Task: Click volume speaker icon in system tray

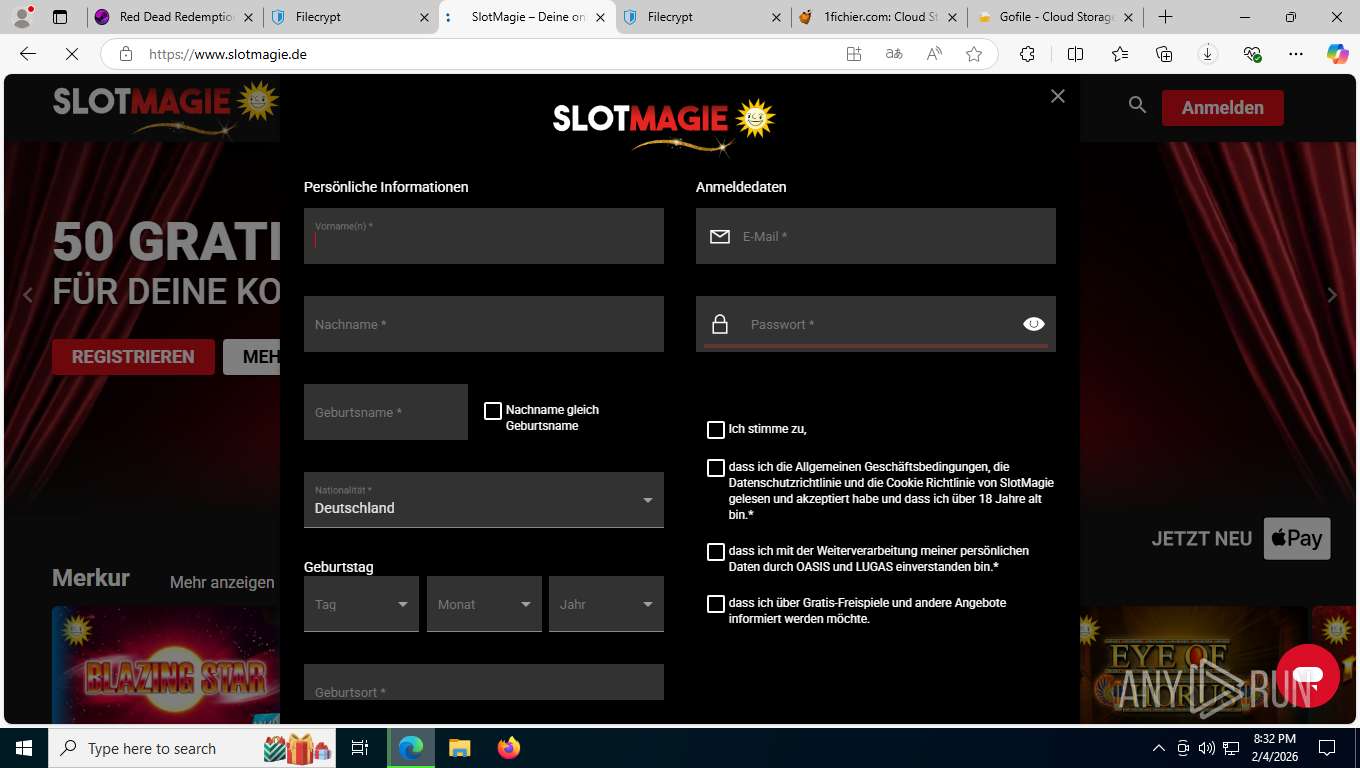Action: (x=1206, y=748)
